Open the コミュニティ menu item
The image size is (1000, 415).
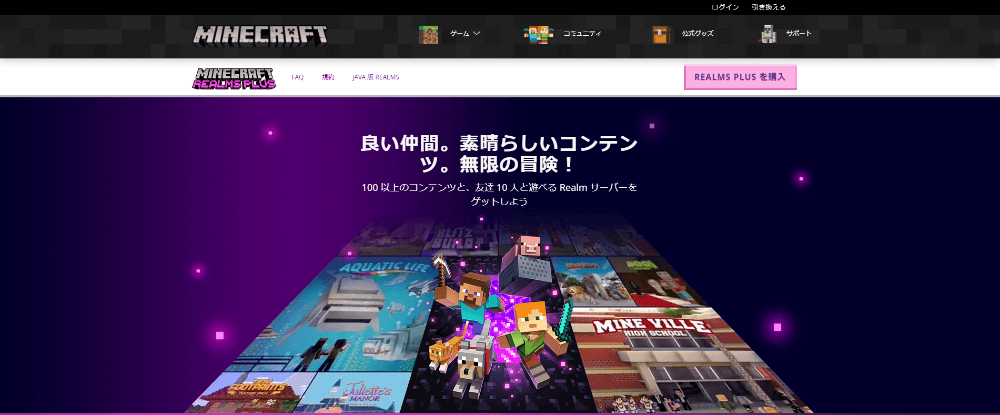[582, 34]
